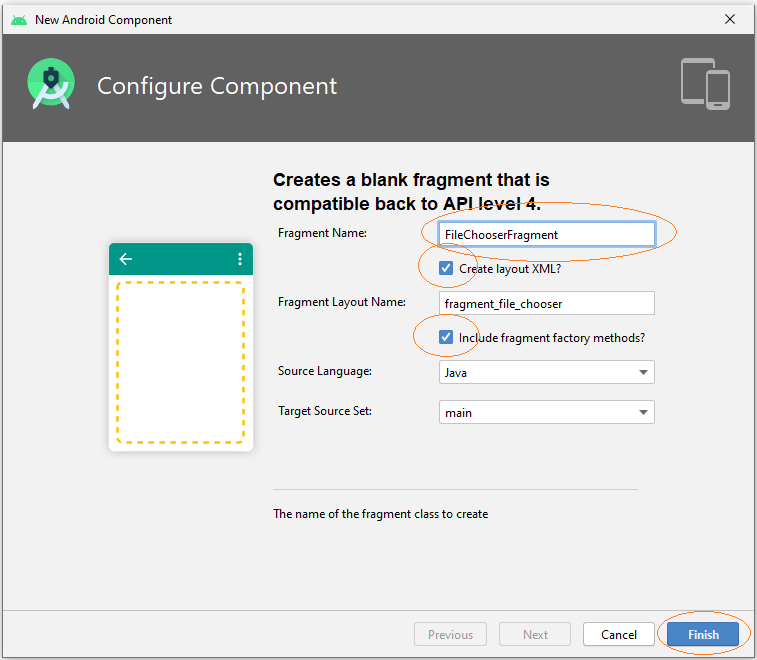
Task: Click the Android Studio logo icon
Action: click(51, 84)
